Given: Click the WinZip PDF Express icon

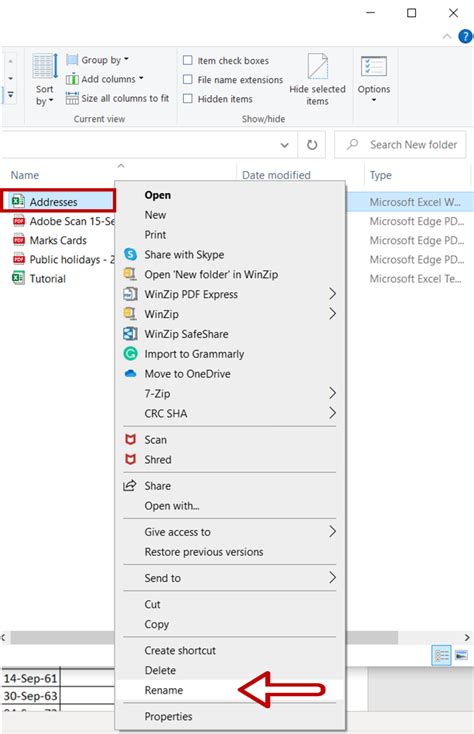Looking at the screenshot, I should point(130,294).
